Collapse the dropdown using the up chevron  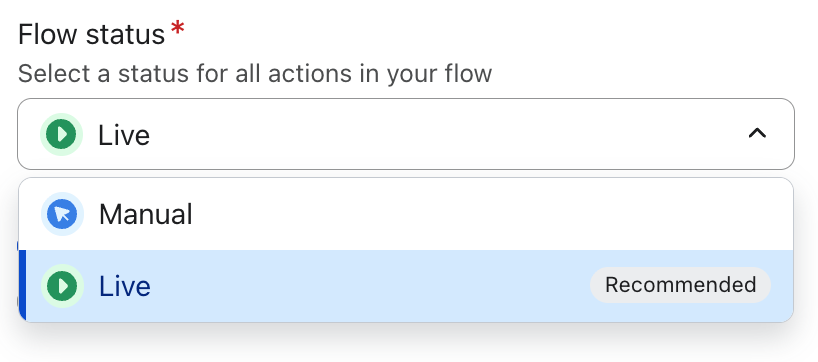(x=757, y=134)
